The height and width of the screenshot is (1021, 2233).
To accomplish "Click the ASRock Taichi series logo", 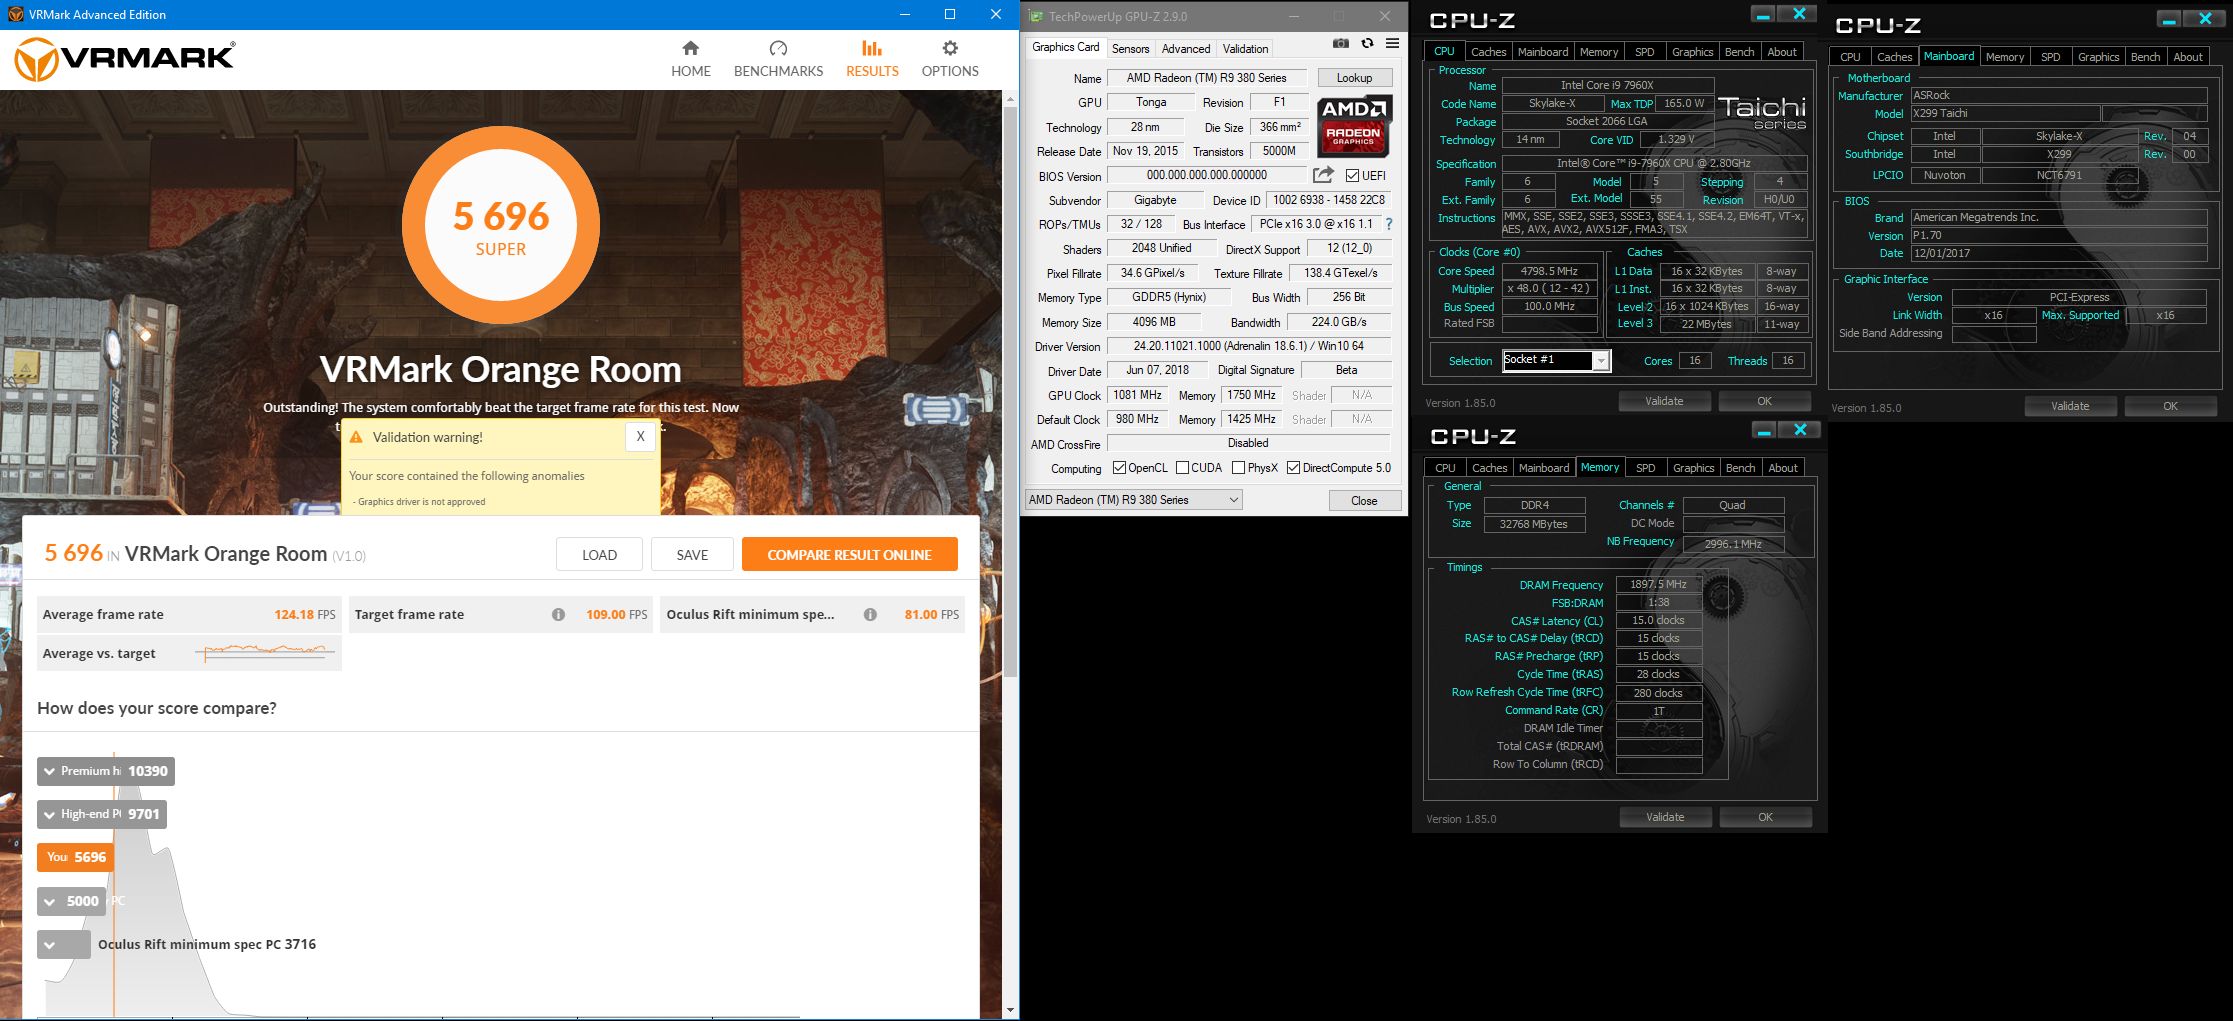I will tap(1762, 112).
